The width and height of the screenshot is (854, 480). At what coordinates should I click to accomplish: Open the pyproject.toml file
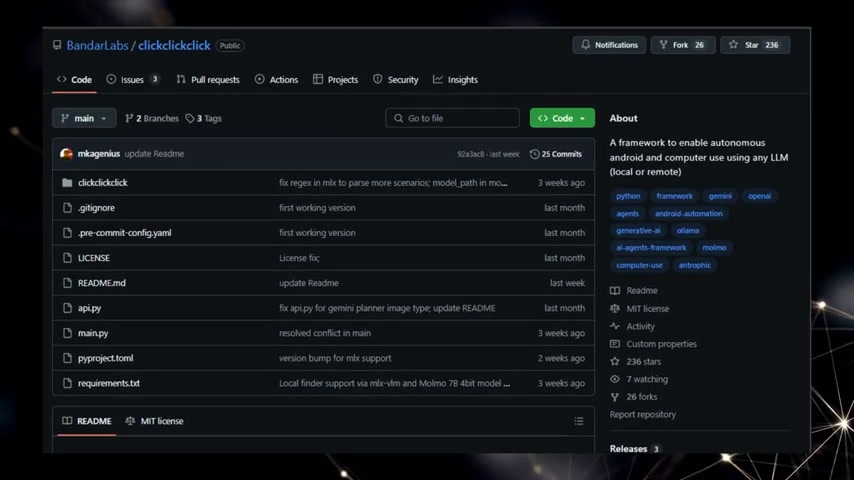105,358
